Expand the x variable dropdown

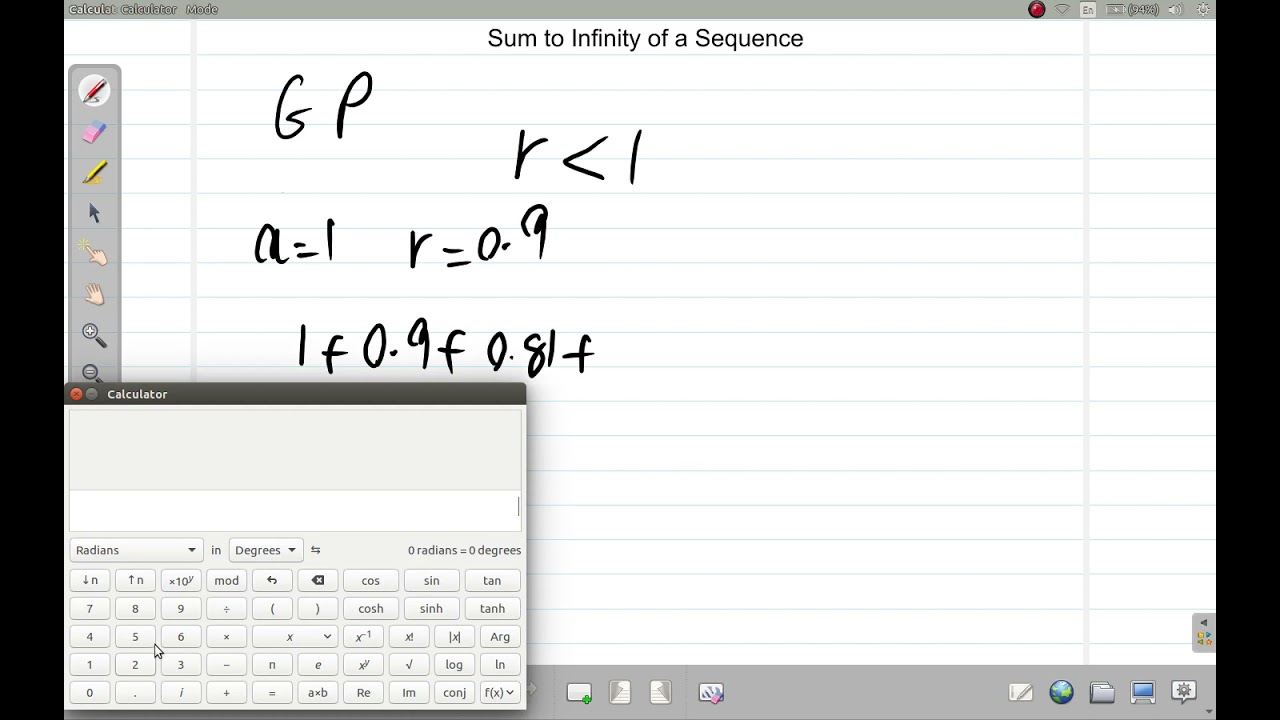[x=294, y=636]
